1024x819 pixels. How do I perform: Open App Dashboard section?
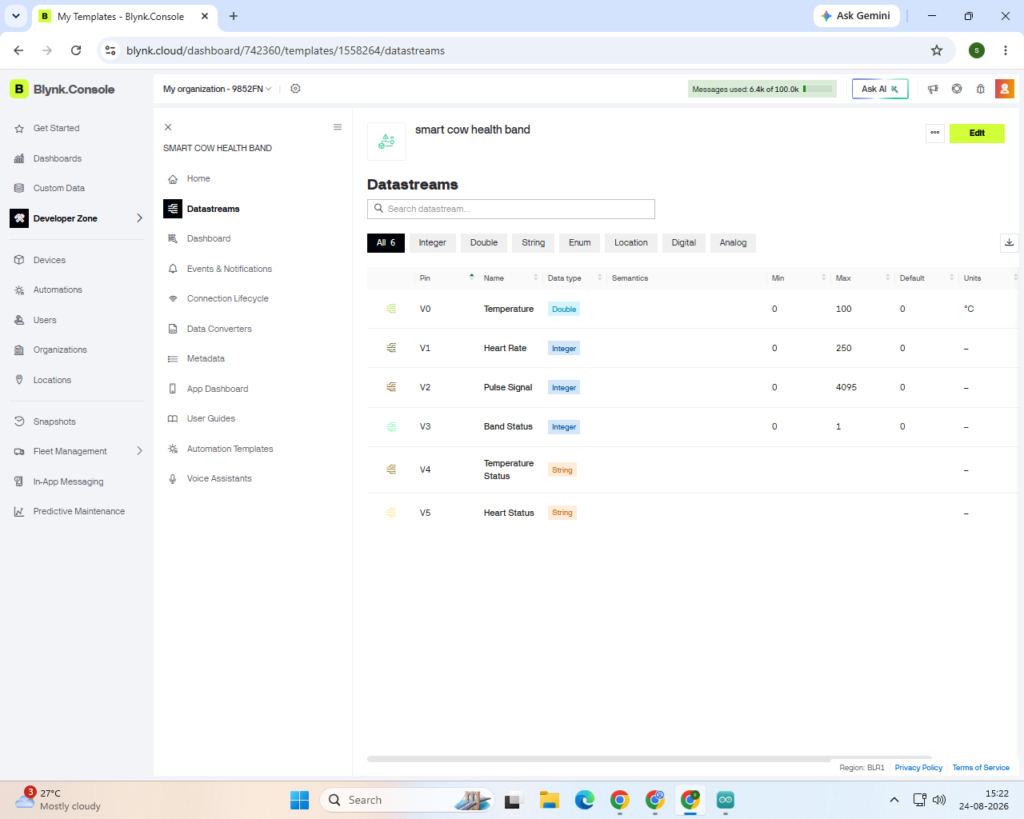click(217, 389)
